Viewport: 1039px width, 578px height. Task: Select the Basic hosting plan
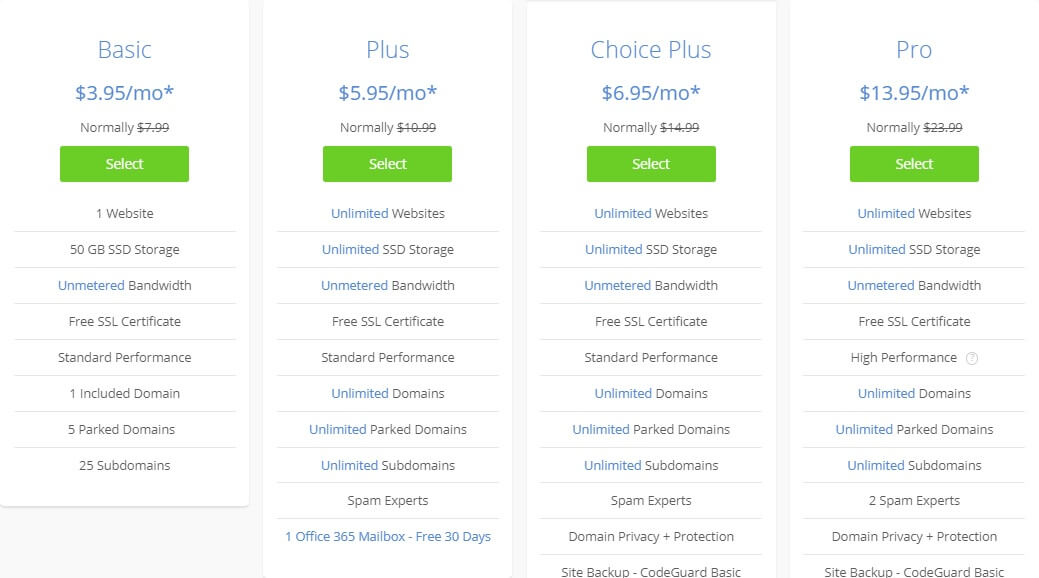[x=124, y=164]
